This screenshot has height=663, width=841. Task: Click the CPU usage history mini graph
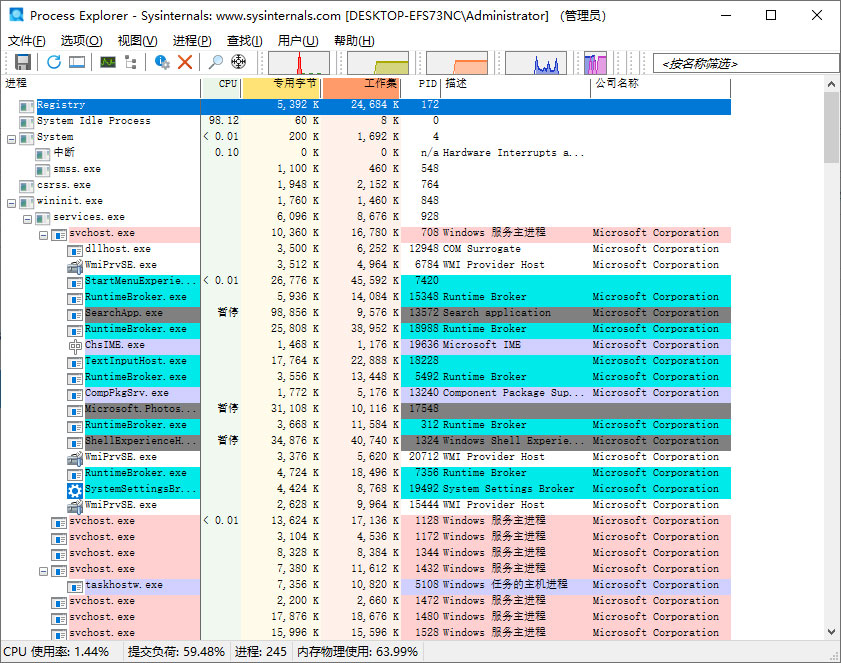click(299, 63)
